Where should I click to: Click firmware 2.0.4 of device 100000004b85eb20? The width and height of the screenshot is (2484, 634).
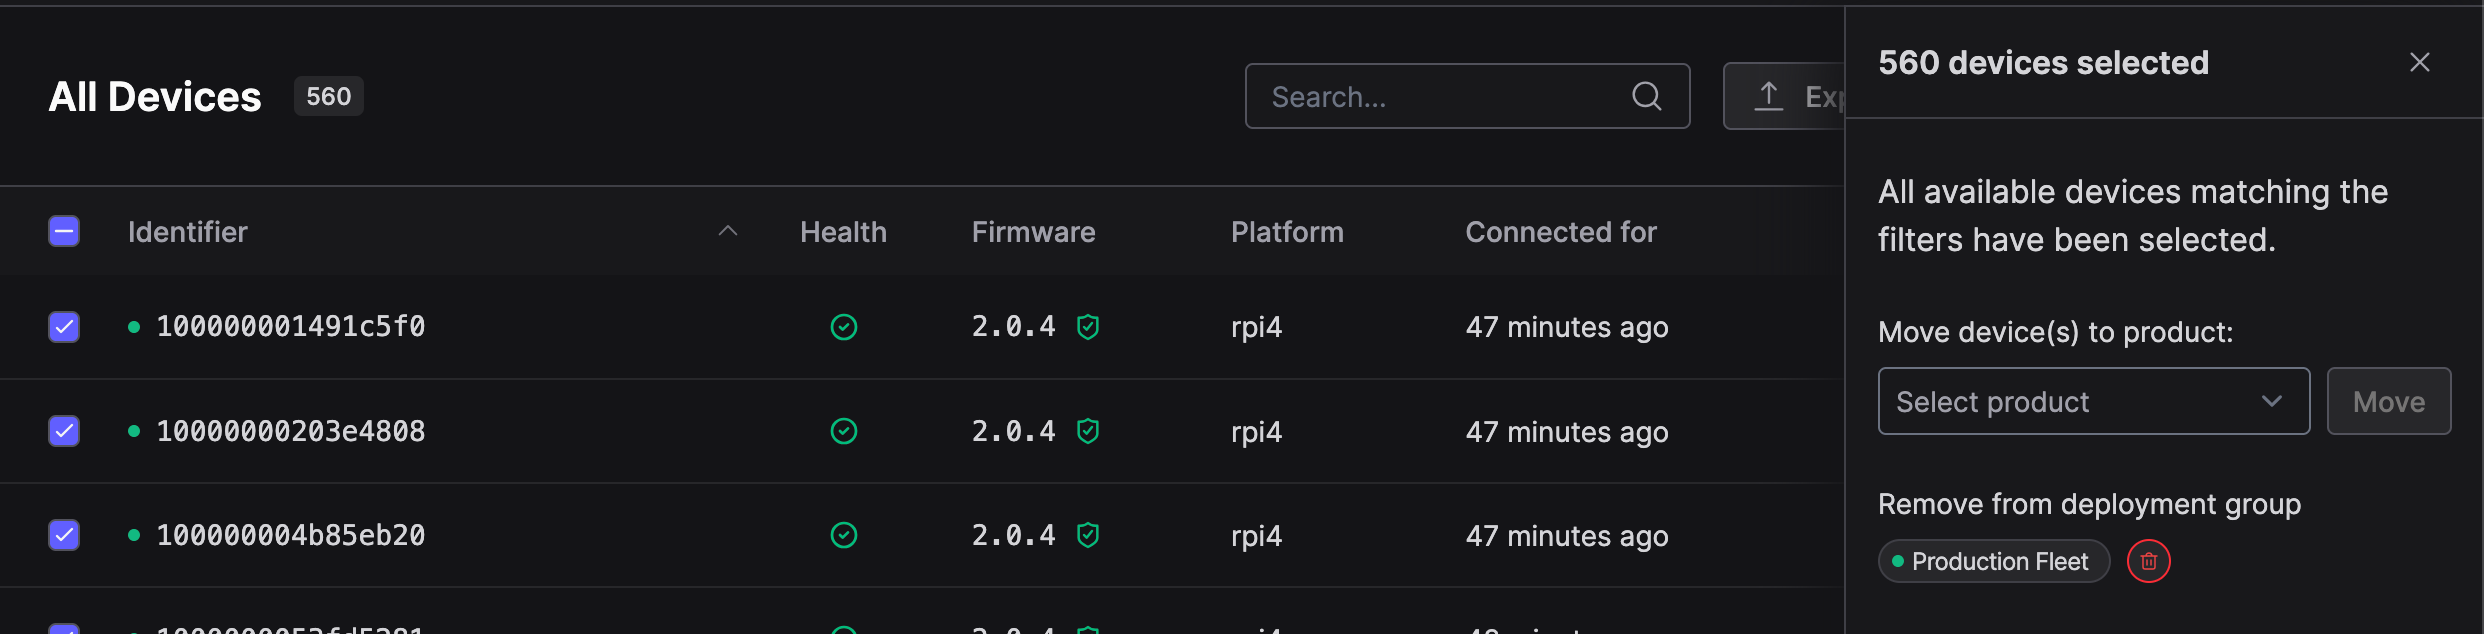click(1014, 535)
